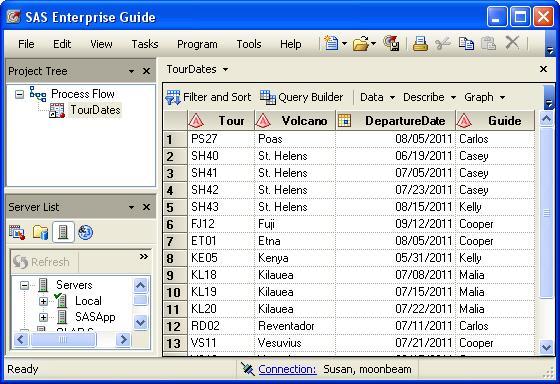The image size is (560, 384).
Task: Click the Cut scissors icon
Action: click(x=443, y=44)
